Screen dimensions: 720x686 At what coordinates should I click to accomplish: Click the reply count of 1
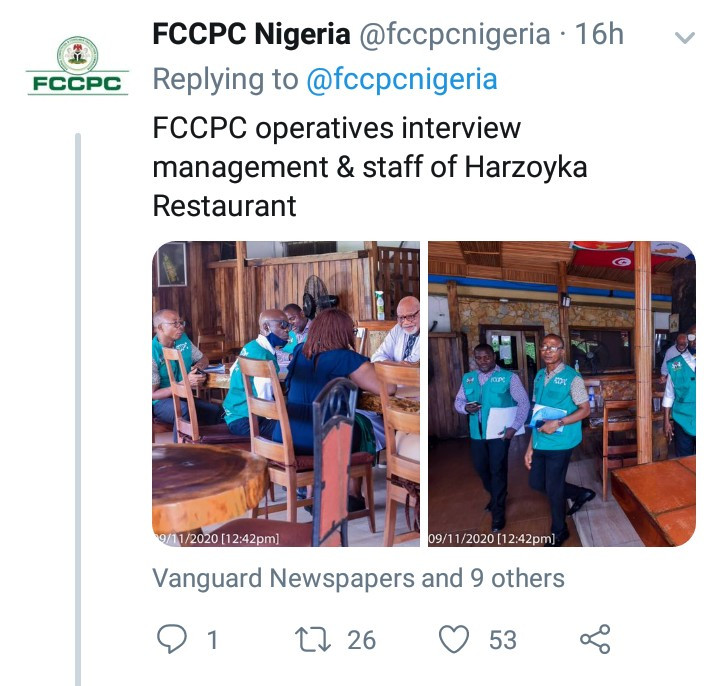(211, 639)
